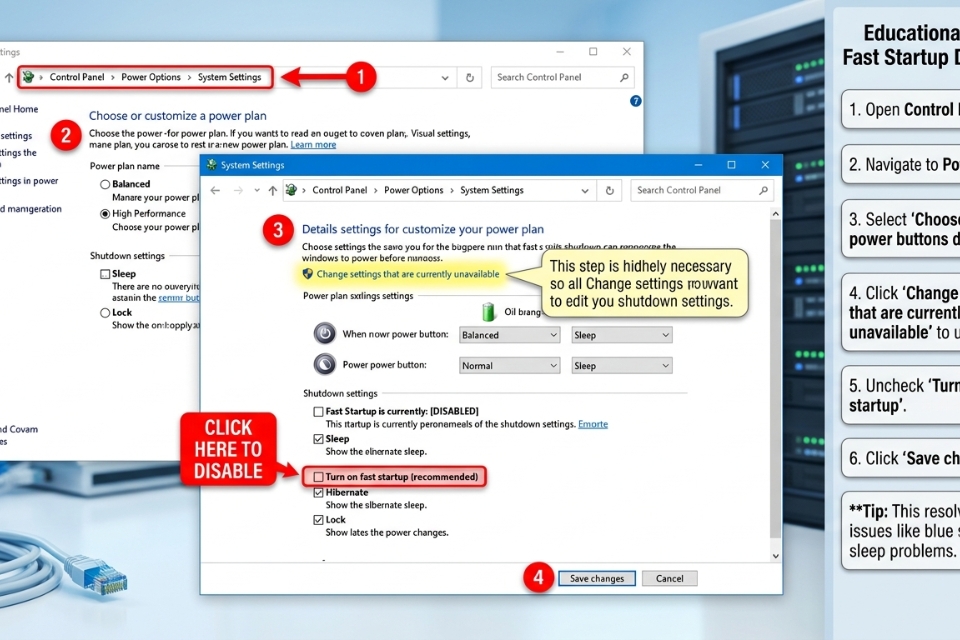Toggle 'Fast Startup is currently' checkbox
Viewport: 960px width, 640px height.
[x=318, y=412]
